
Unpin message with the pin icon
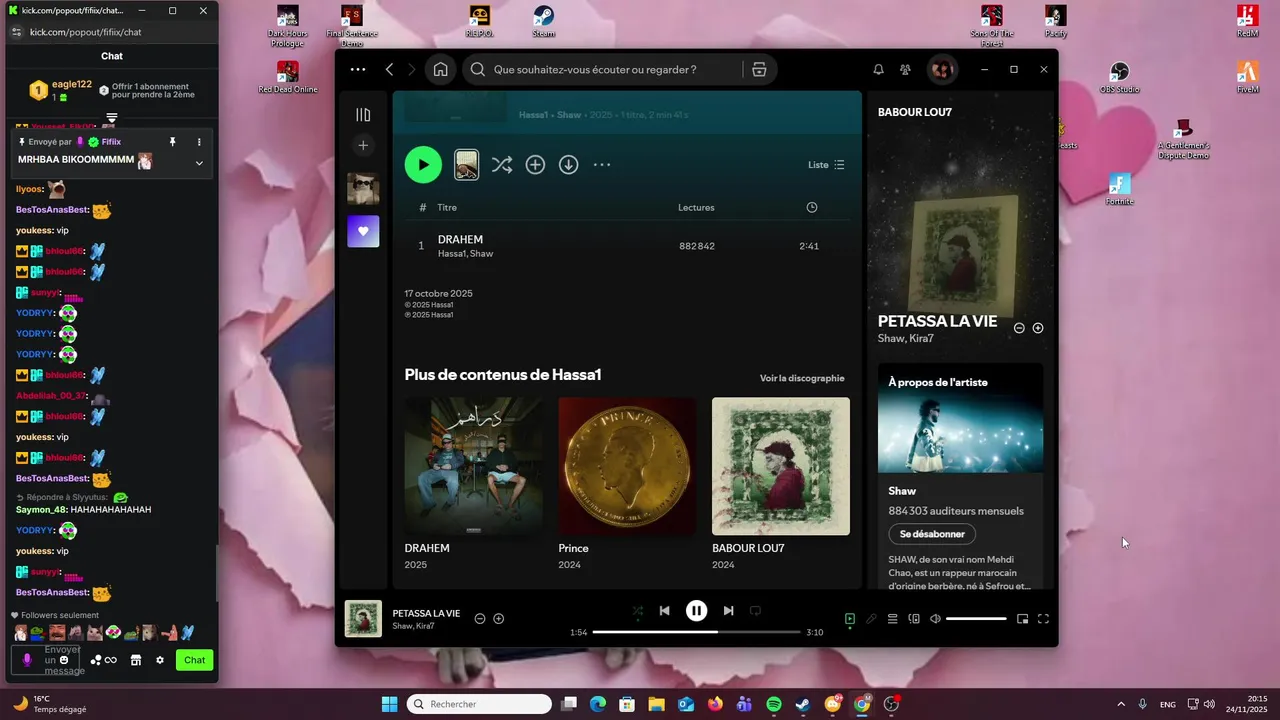pyautogui.click(x=173, y=142)
